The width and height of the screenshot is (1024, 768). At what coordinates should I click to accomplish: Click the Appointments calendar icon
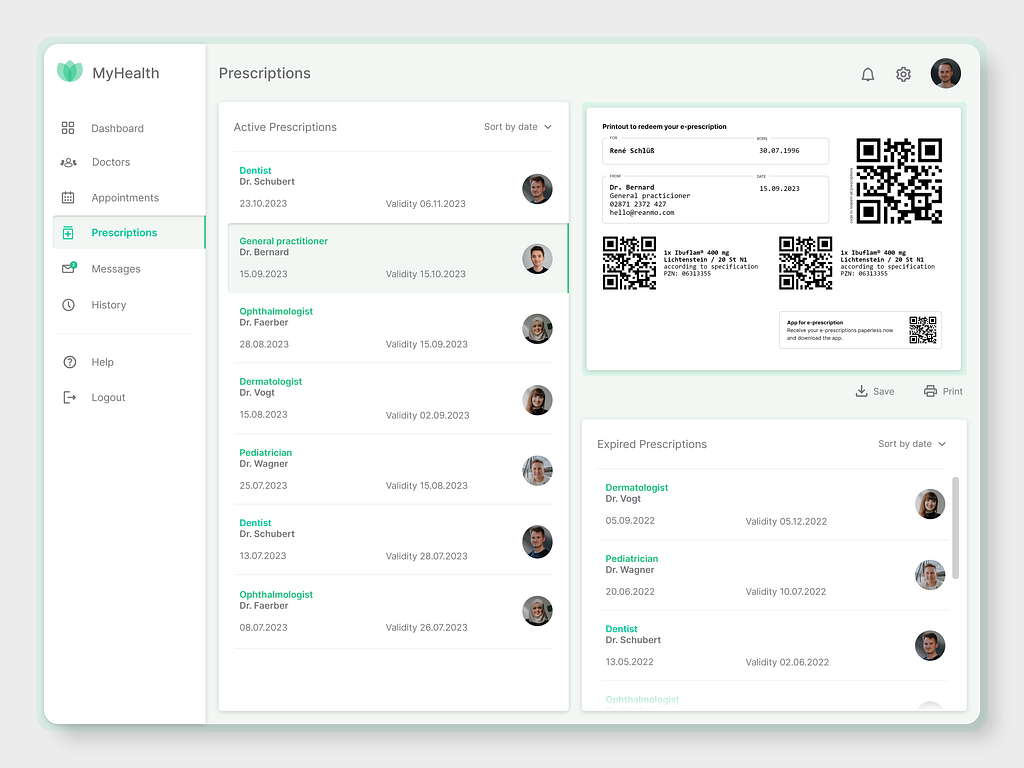tap(68, 198)
